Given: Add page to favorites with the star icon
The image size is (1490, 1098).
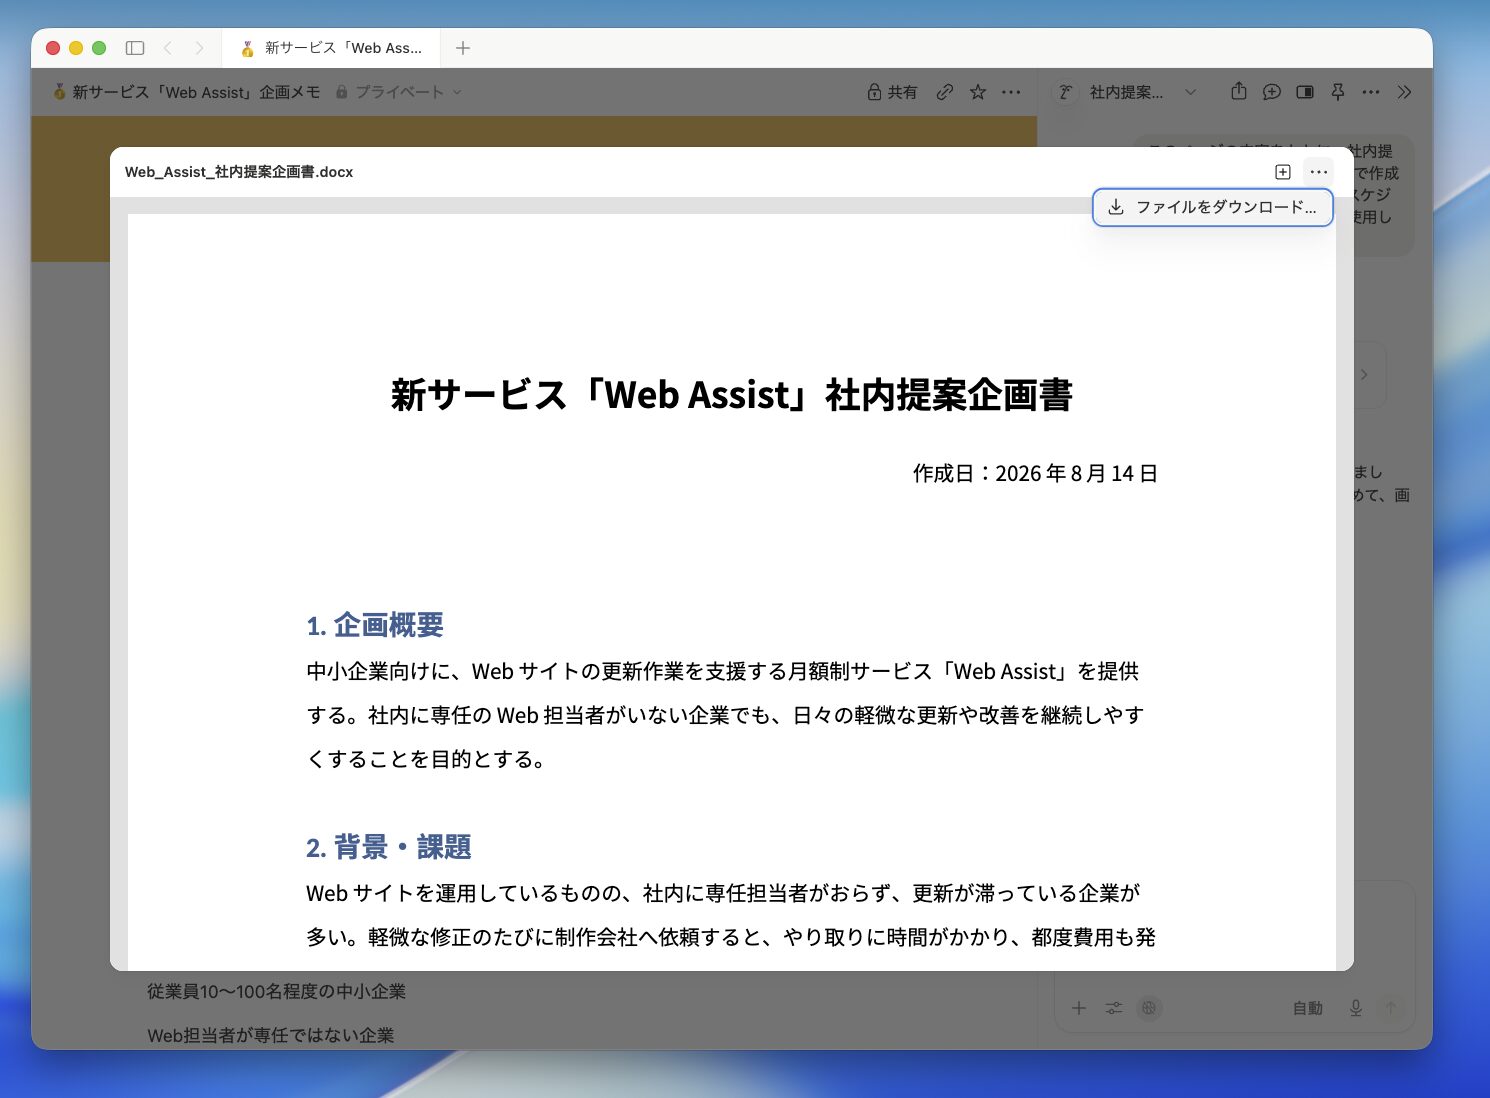Looking at the screenshot, I should [x=978, y=92].
